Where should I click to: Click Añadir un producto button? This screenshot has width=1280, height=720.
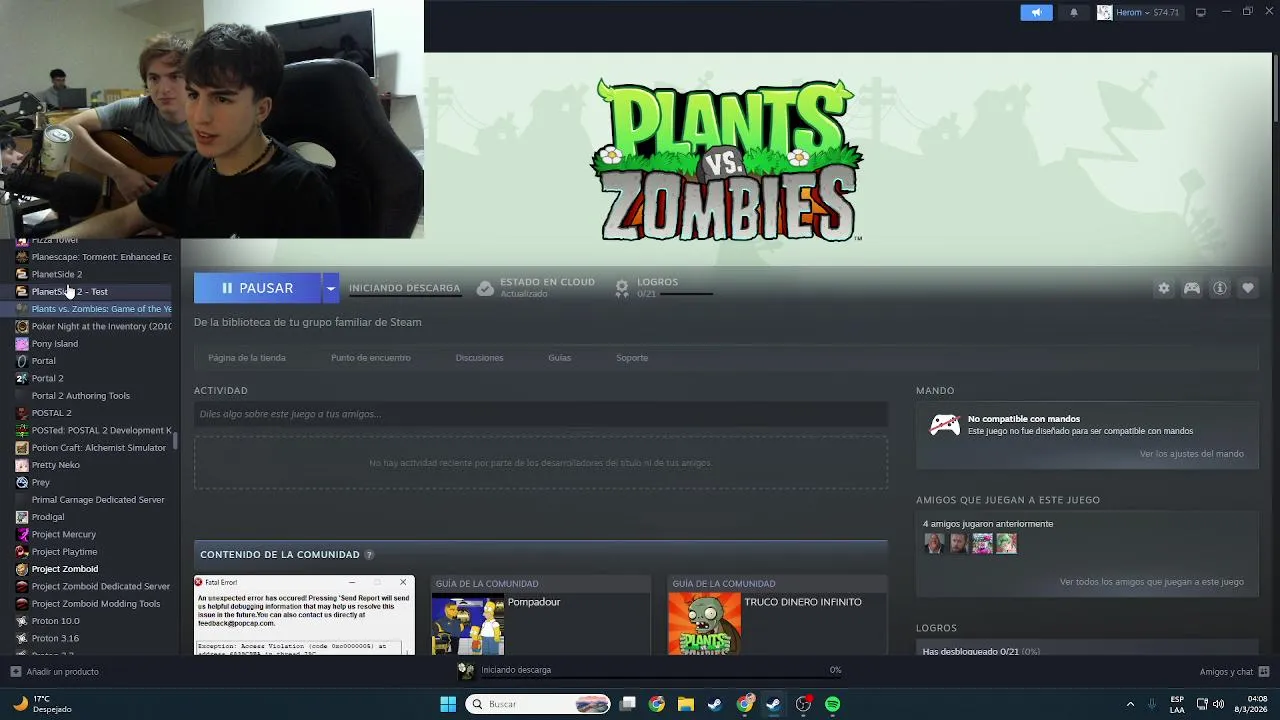[55, 672]
